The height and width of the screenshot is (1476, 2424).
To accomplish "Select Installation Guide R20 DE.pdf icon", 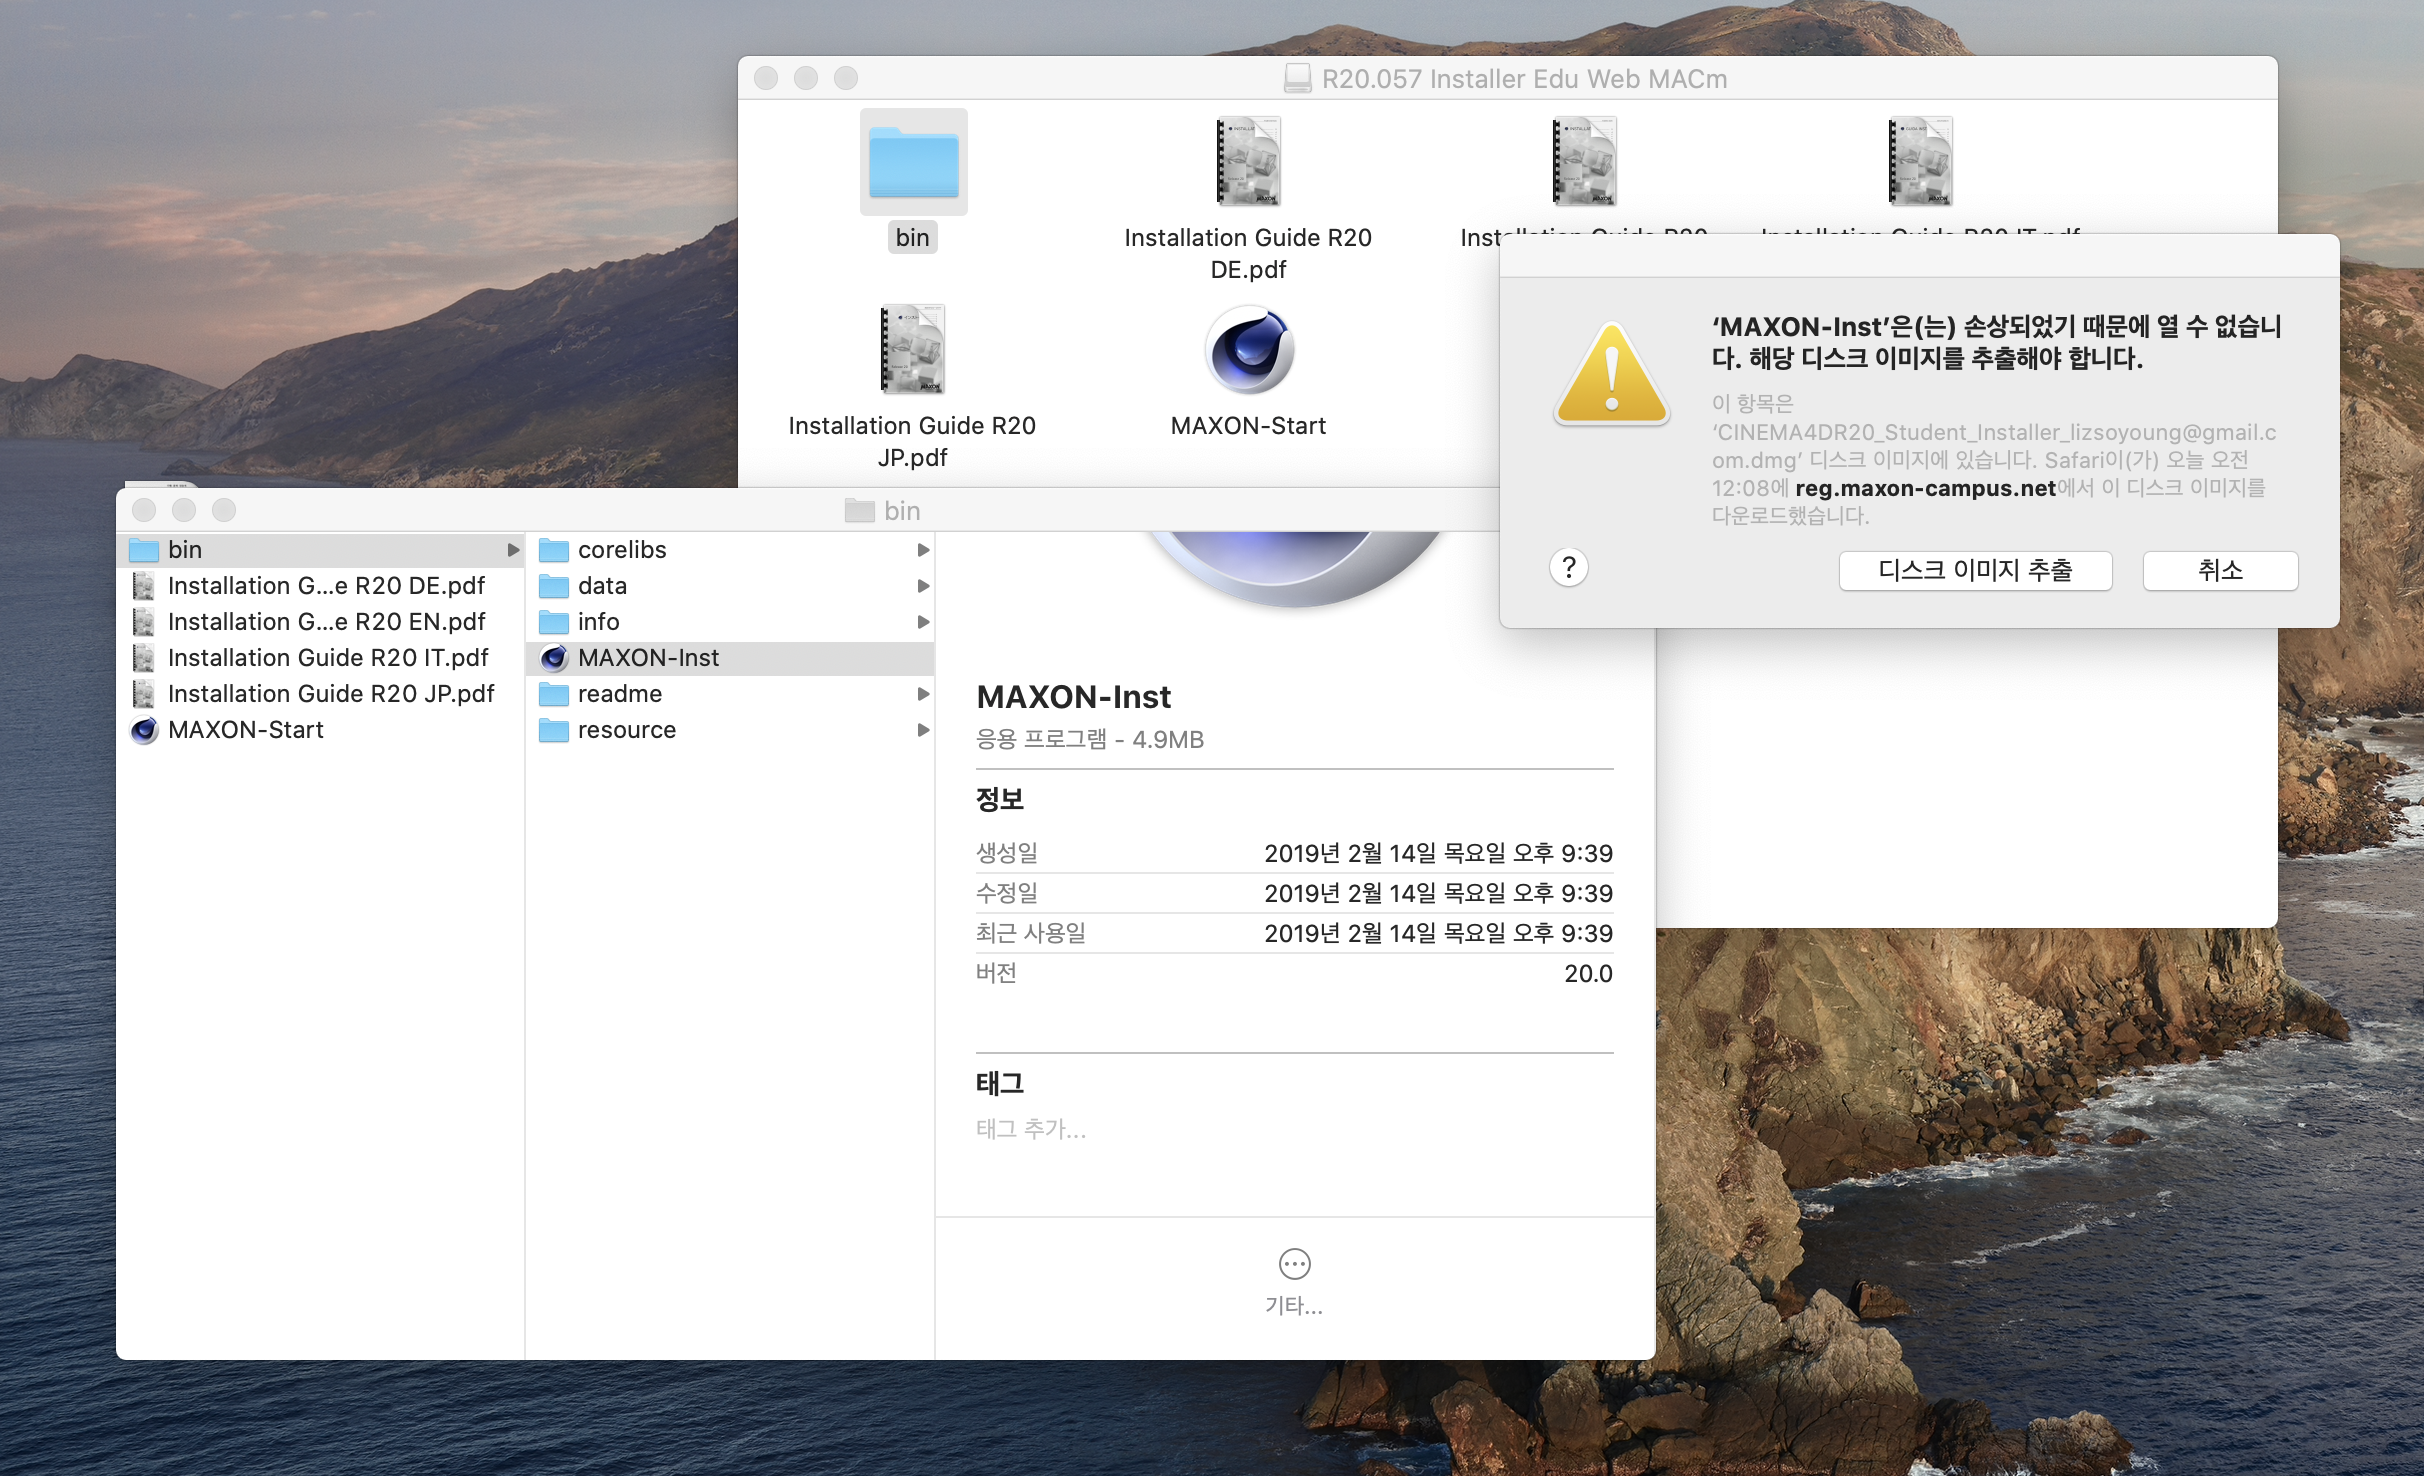I will pyautogui.click(x=1248, y=162).
